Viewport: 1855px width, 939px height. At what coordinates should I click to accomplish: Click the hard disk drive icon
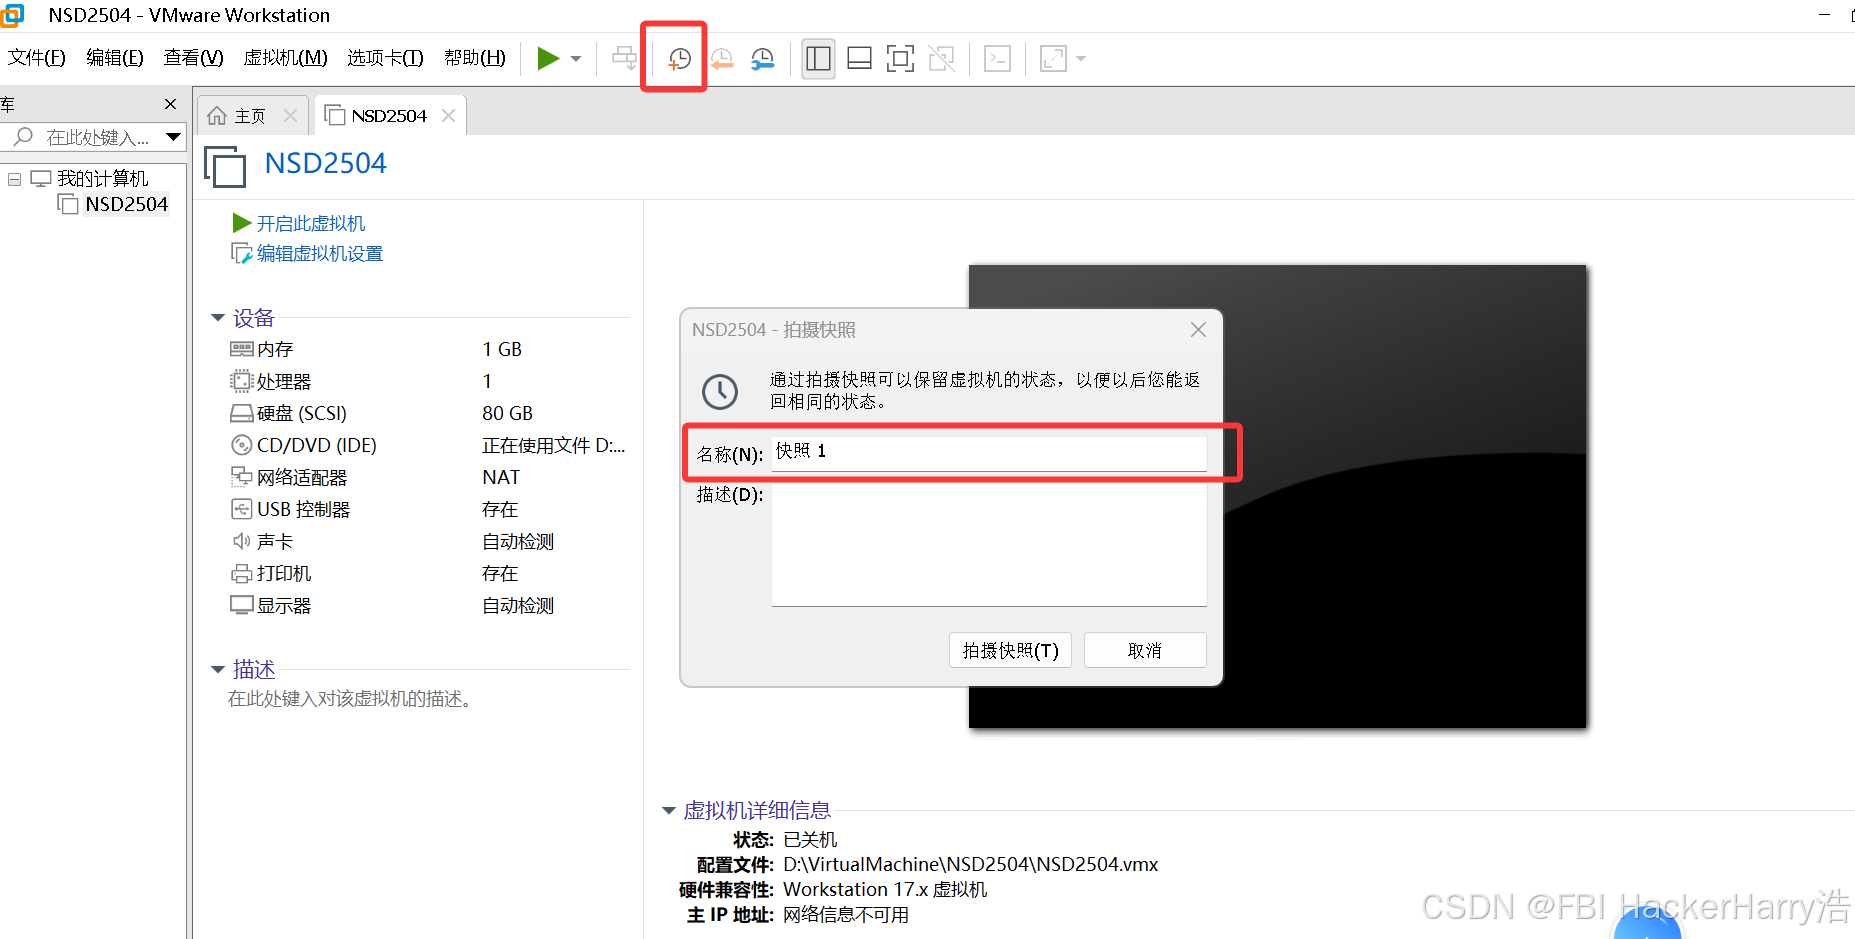tap(242, 413)
